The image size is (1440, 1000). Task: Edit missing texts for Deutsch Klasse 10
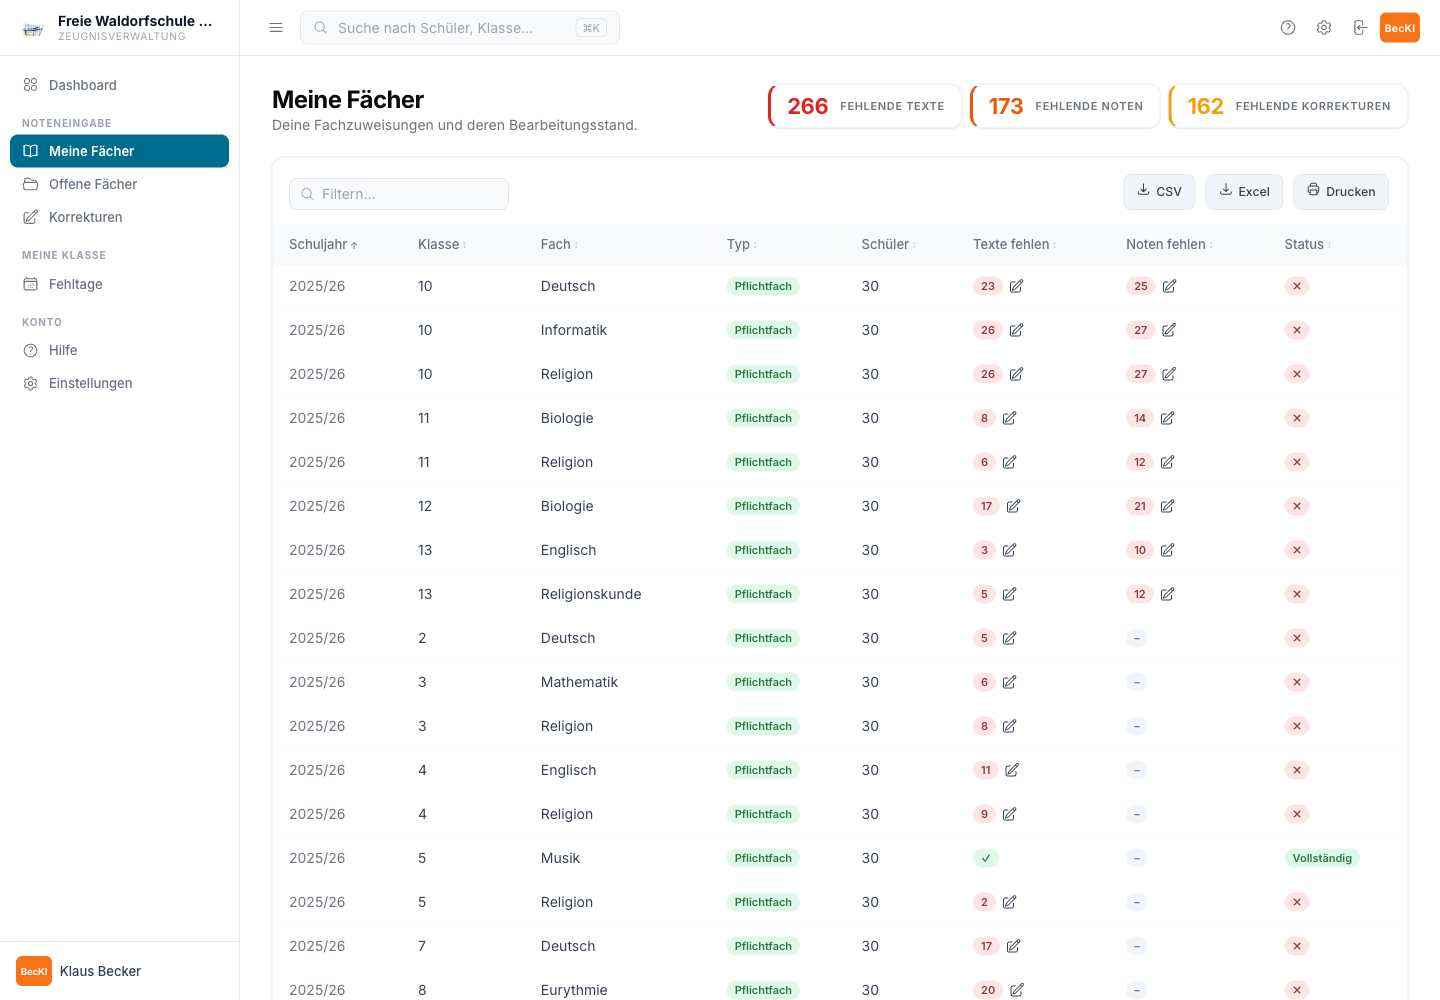(x=1016, y=286)
